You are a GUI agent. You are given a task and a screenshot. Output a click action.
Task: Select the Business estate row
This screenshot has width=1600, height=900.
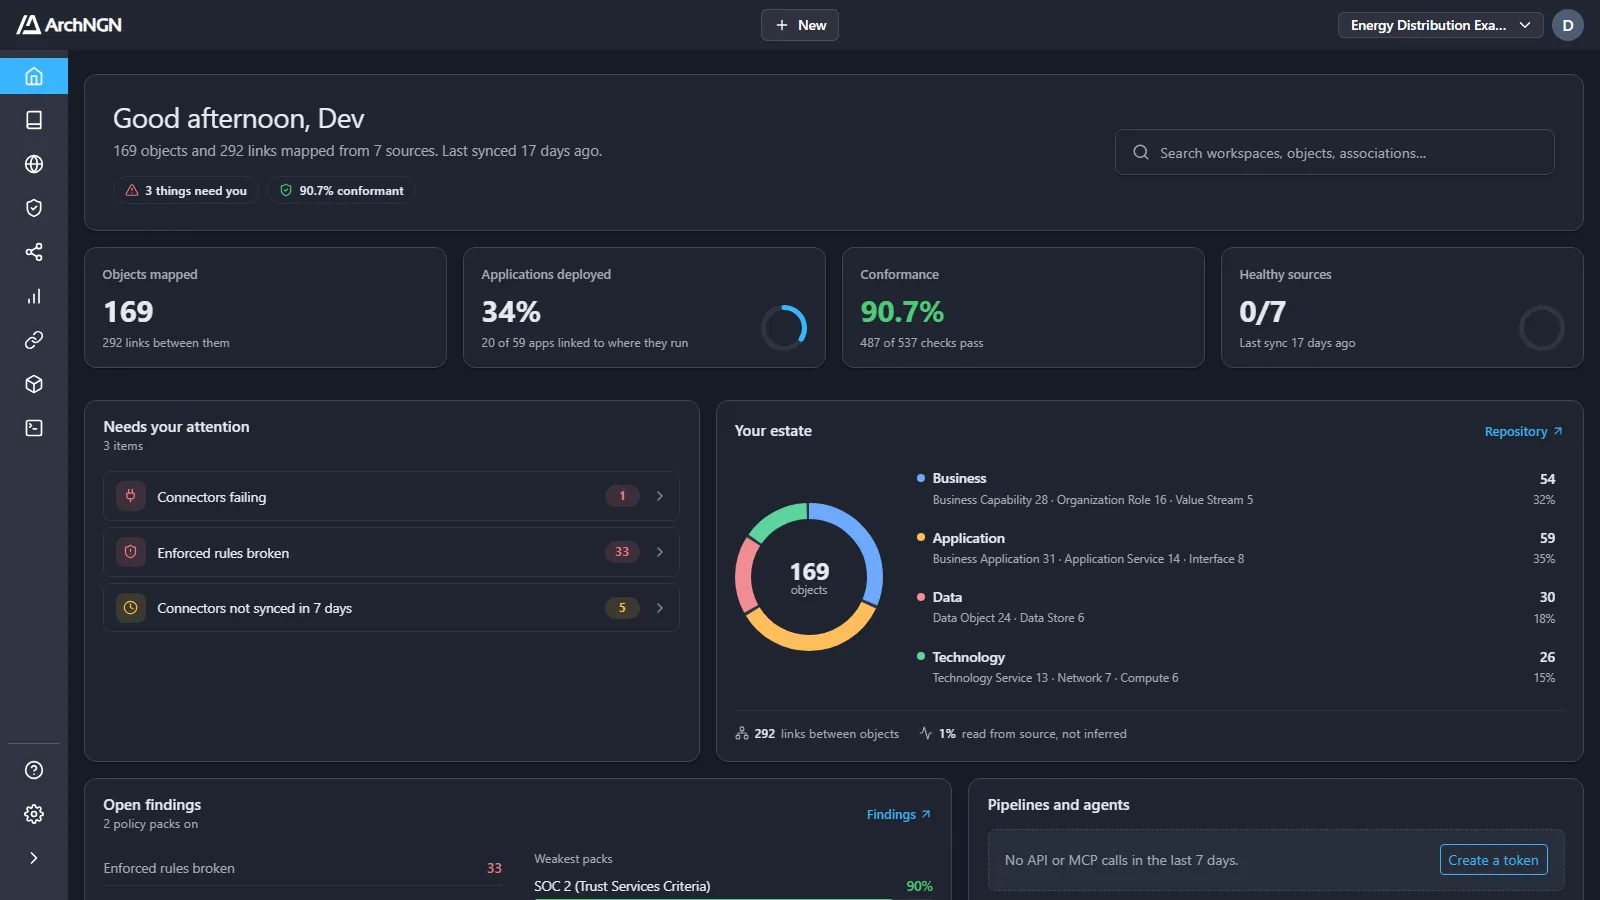[1236, 489]
